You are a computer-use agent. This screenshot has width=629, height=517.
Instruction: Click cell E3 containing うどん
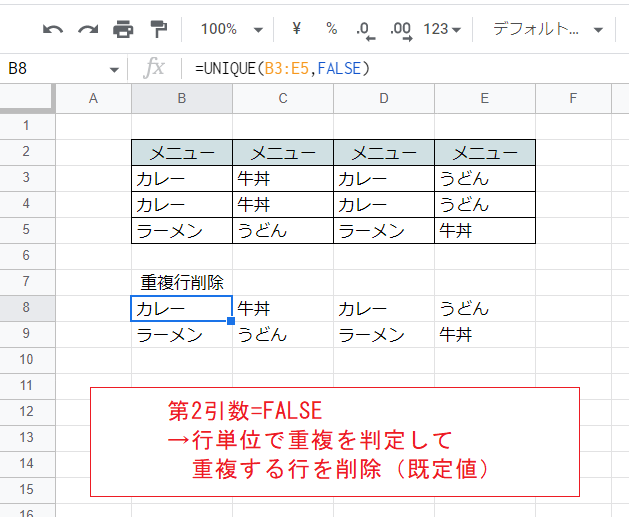coord(485,178)
